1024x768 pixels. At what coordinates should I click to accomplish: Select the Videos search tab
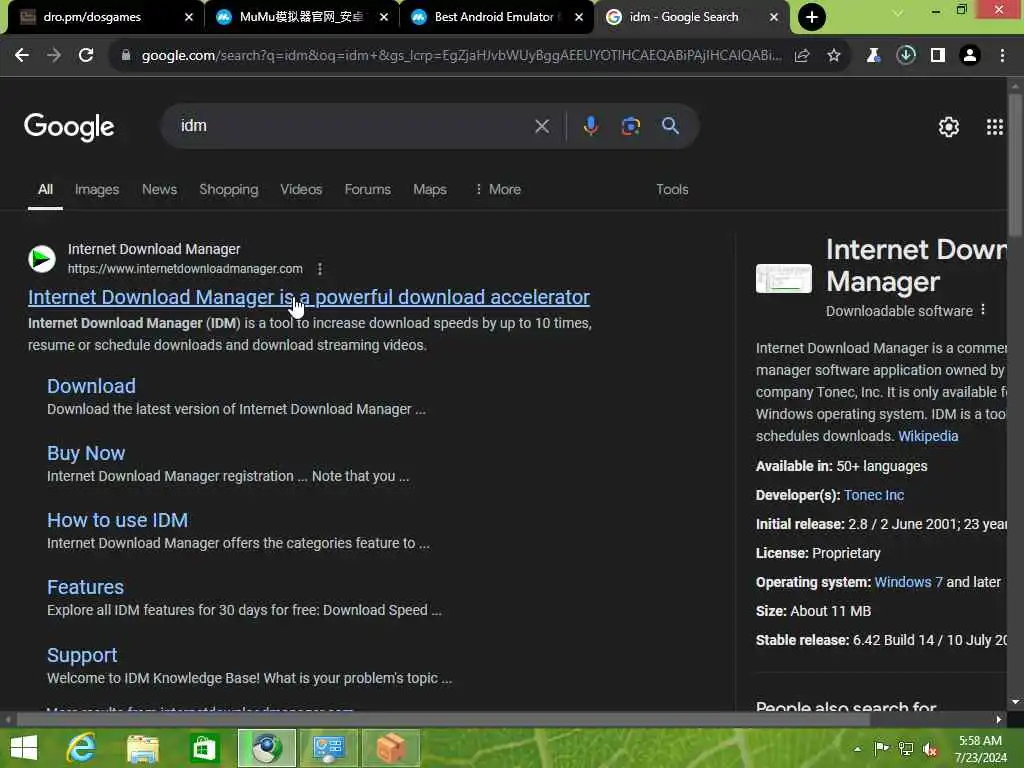click(301, 189)
